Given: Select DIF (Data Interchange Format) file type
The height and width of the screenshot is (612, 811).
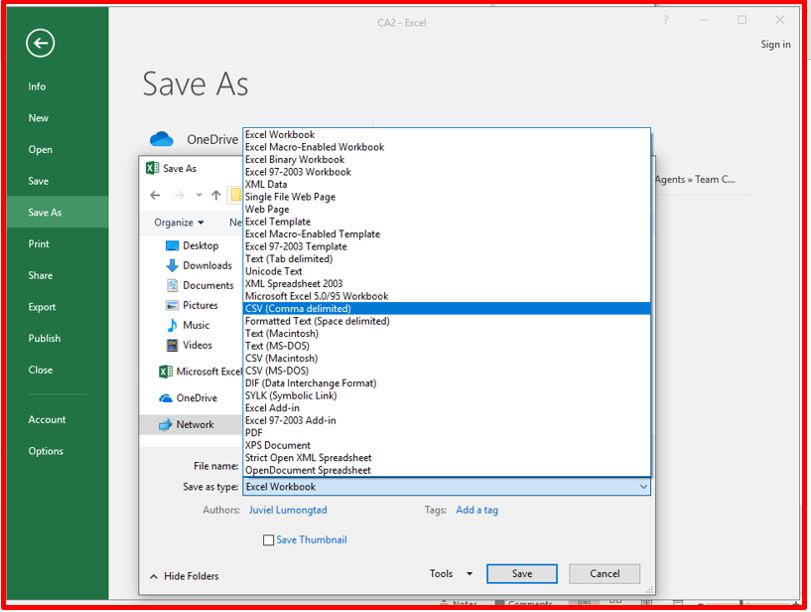Looking at the screenshot, I should coord(447,383).
